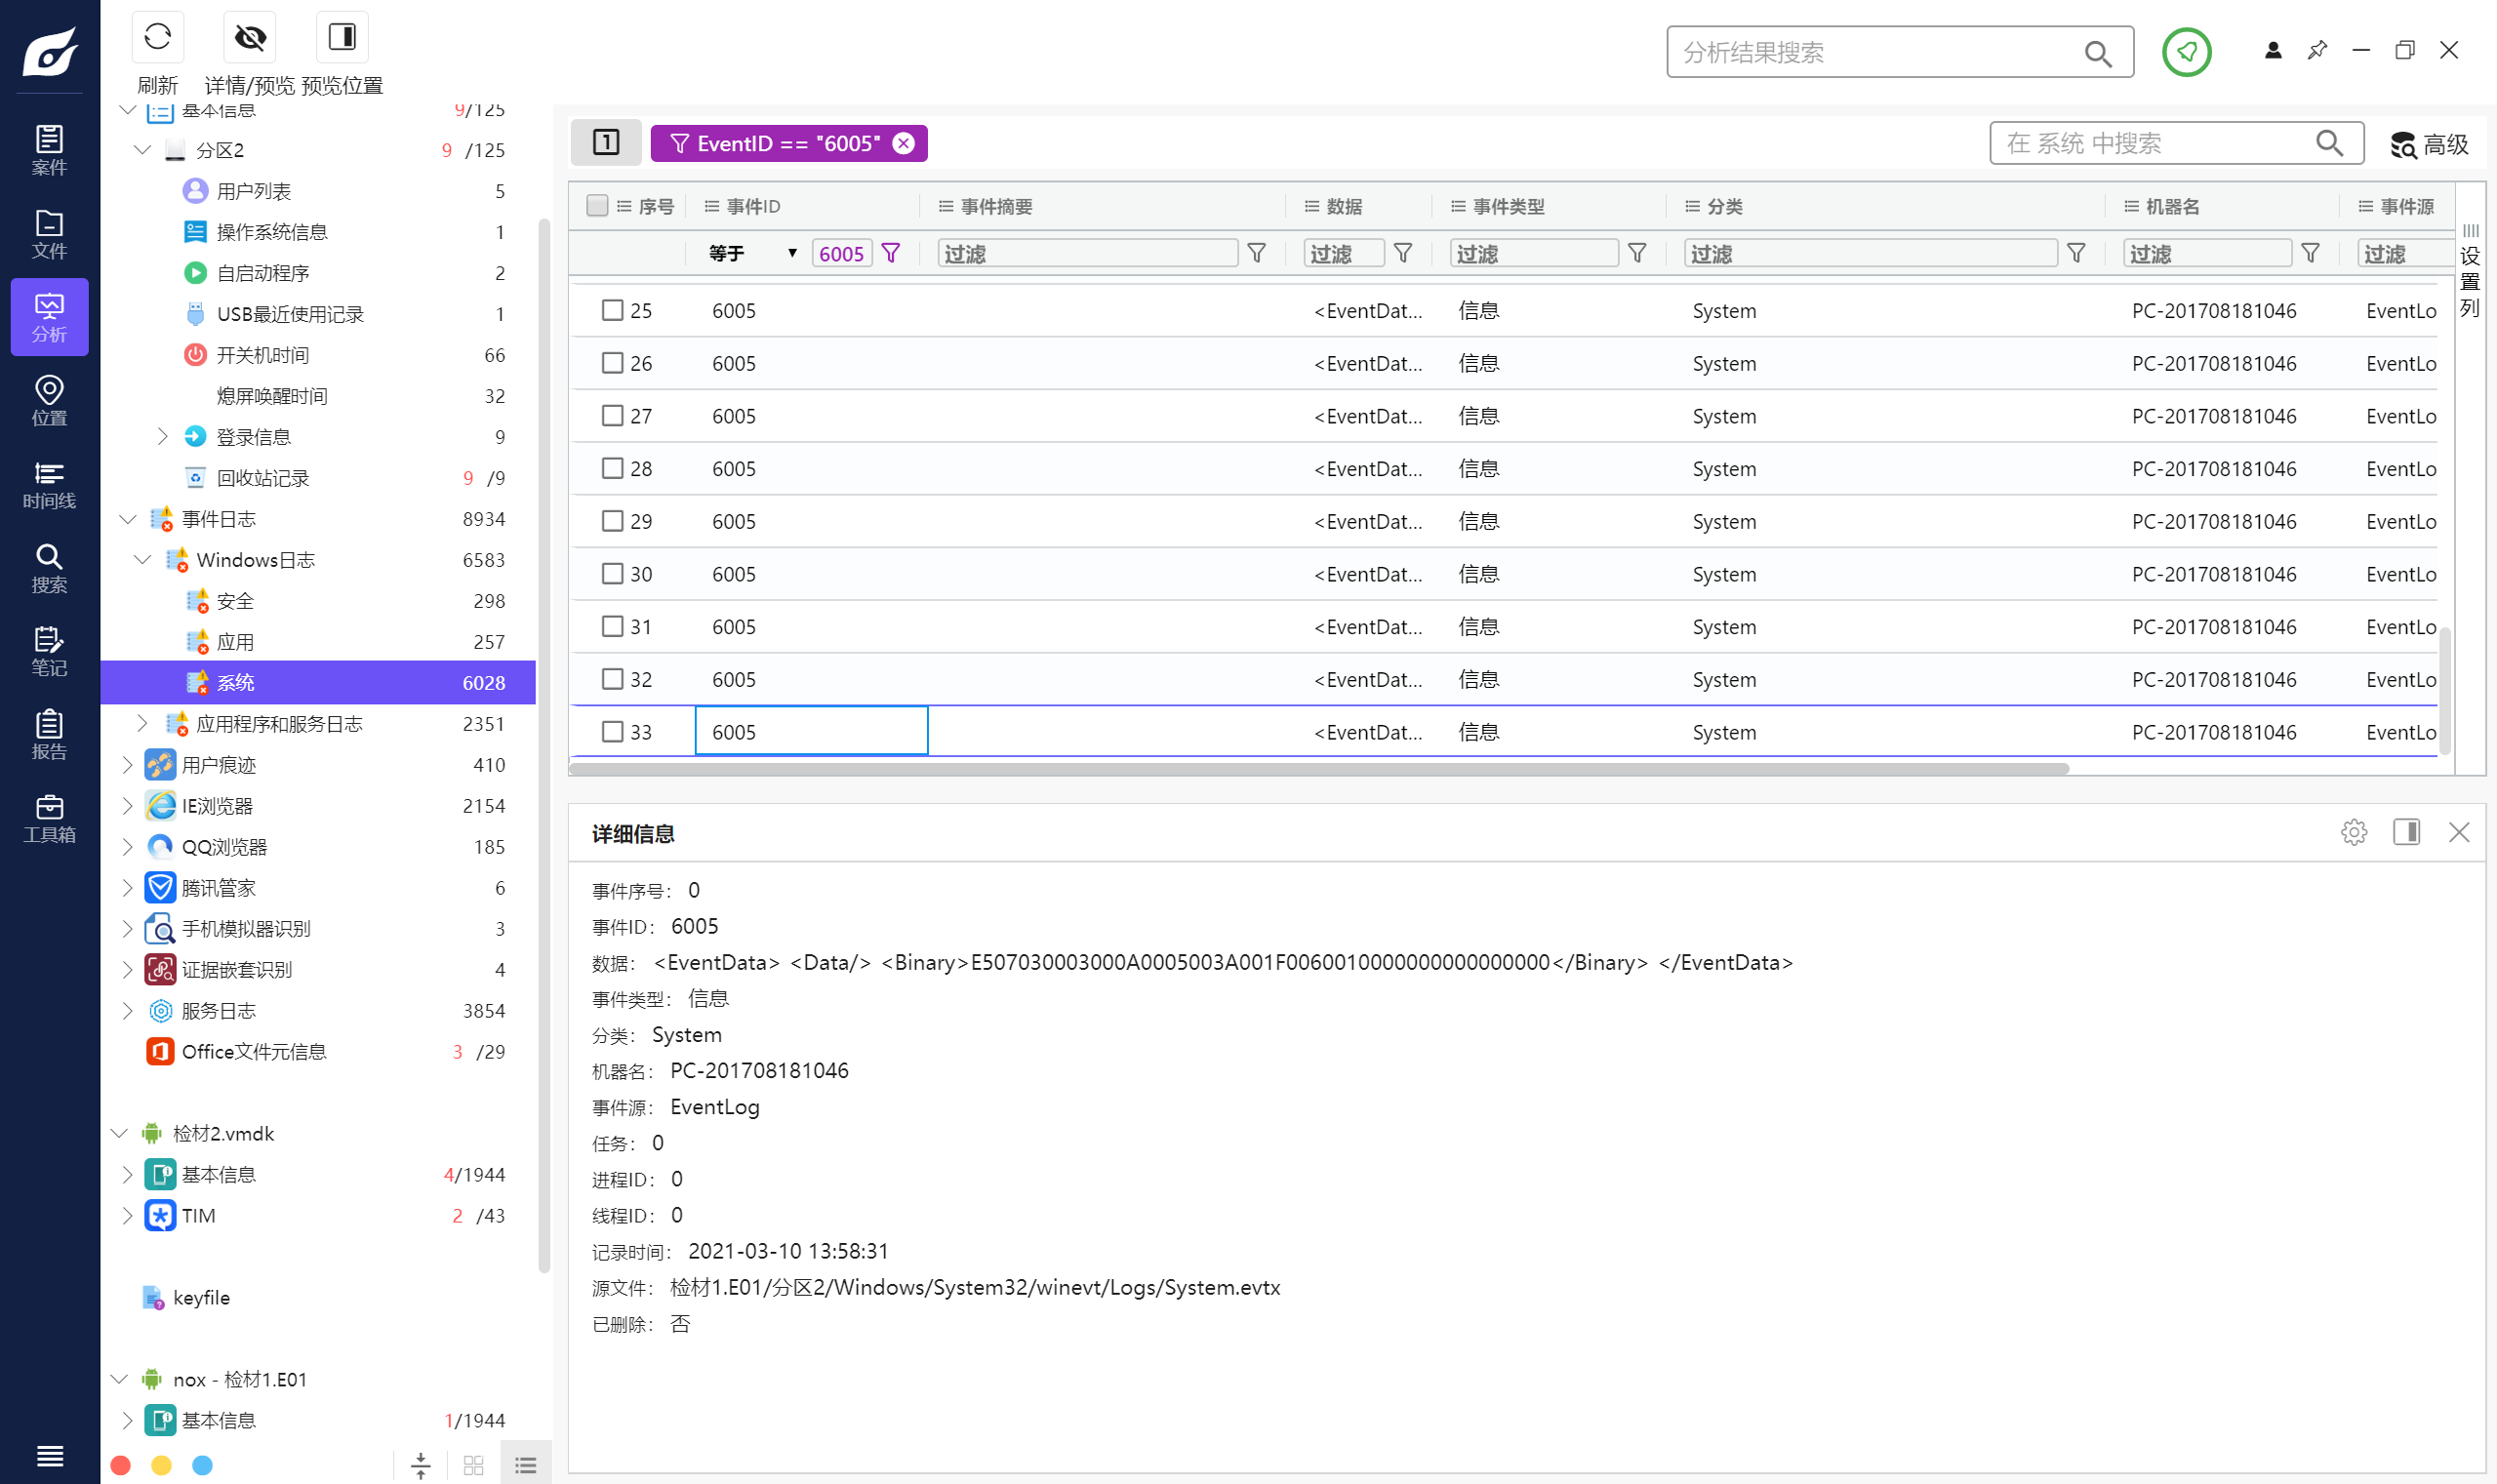The width and height of the screenshot is (2497, 1484).
Task: Toggle the select-all header checkbox
Action: (597, 206)
